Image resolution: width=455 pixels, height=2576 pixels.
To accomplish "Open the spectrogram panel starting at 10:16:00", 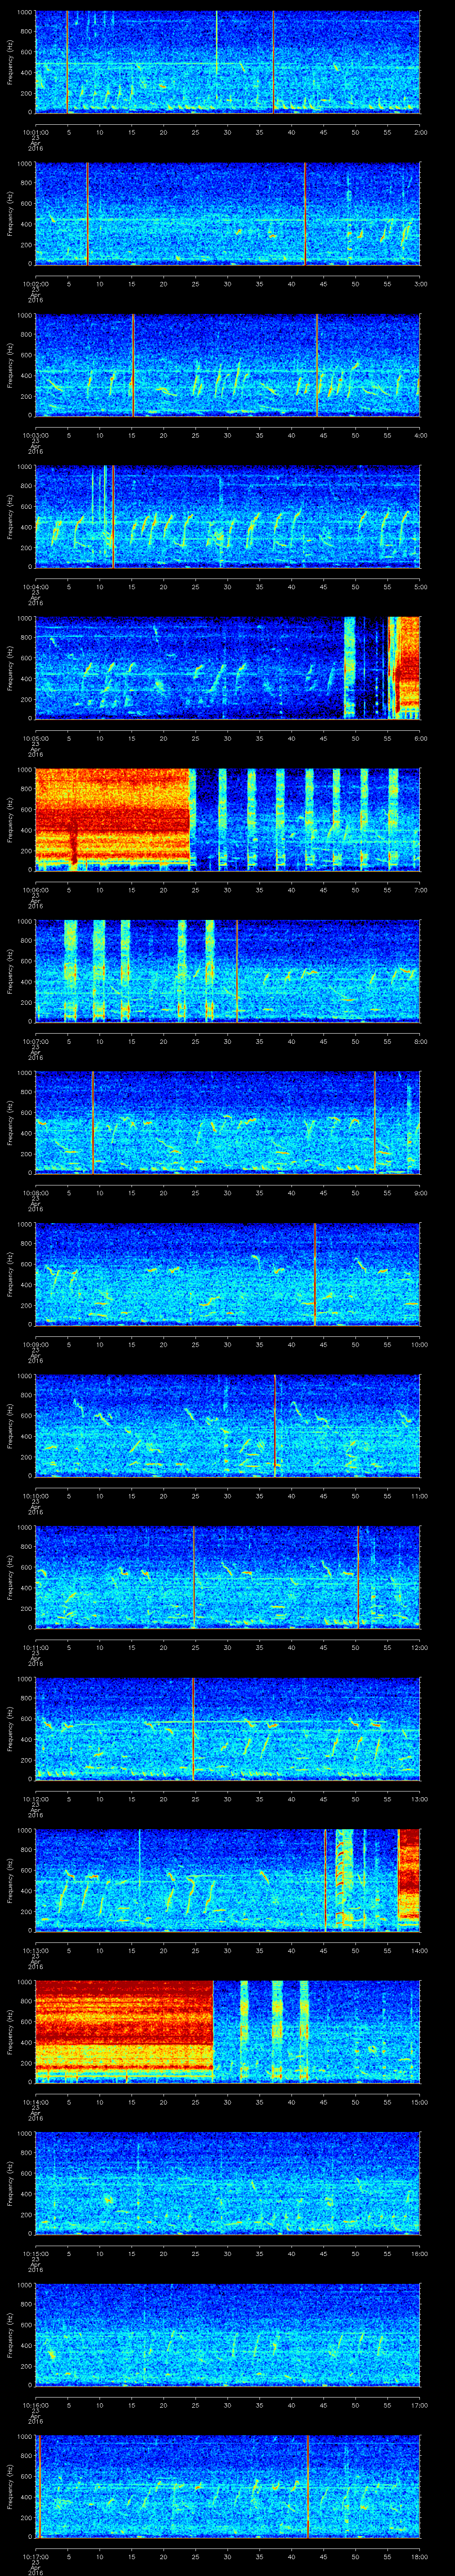I will coord(227,2334).
